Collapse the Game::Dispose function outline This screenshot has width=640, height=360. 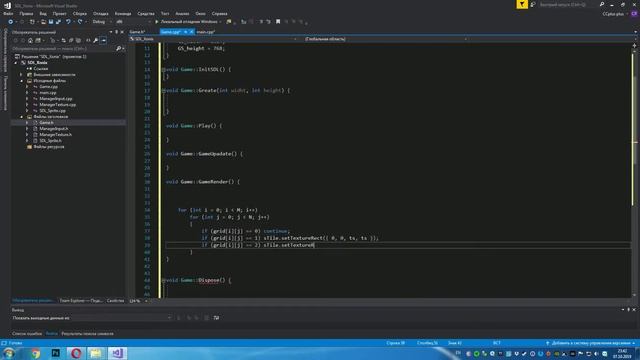click(164, 280)
